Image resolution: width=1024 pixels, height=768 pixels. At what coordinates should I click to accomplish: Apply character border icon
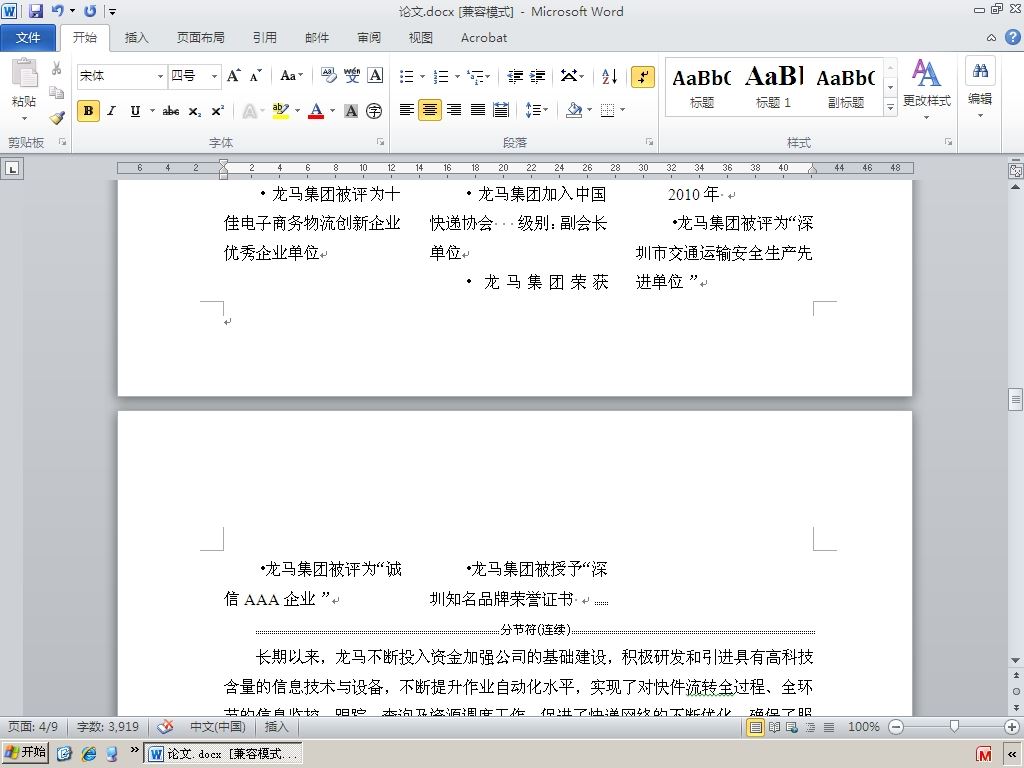tap(375, 76)
